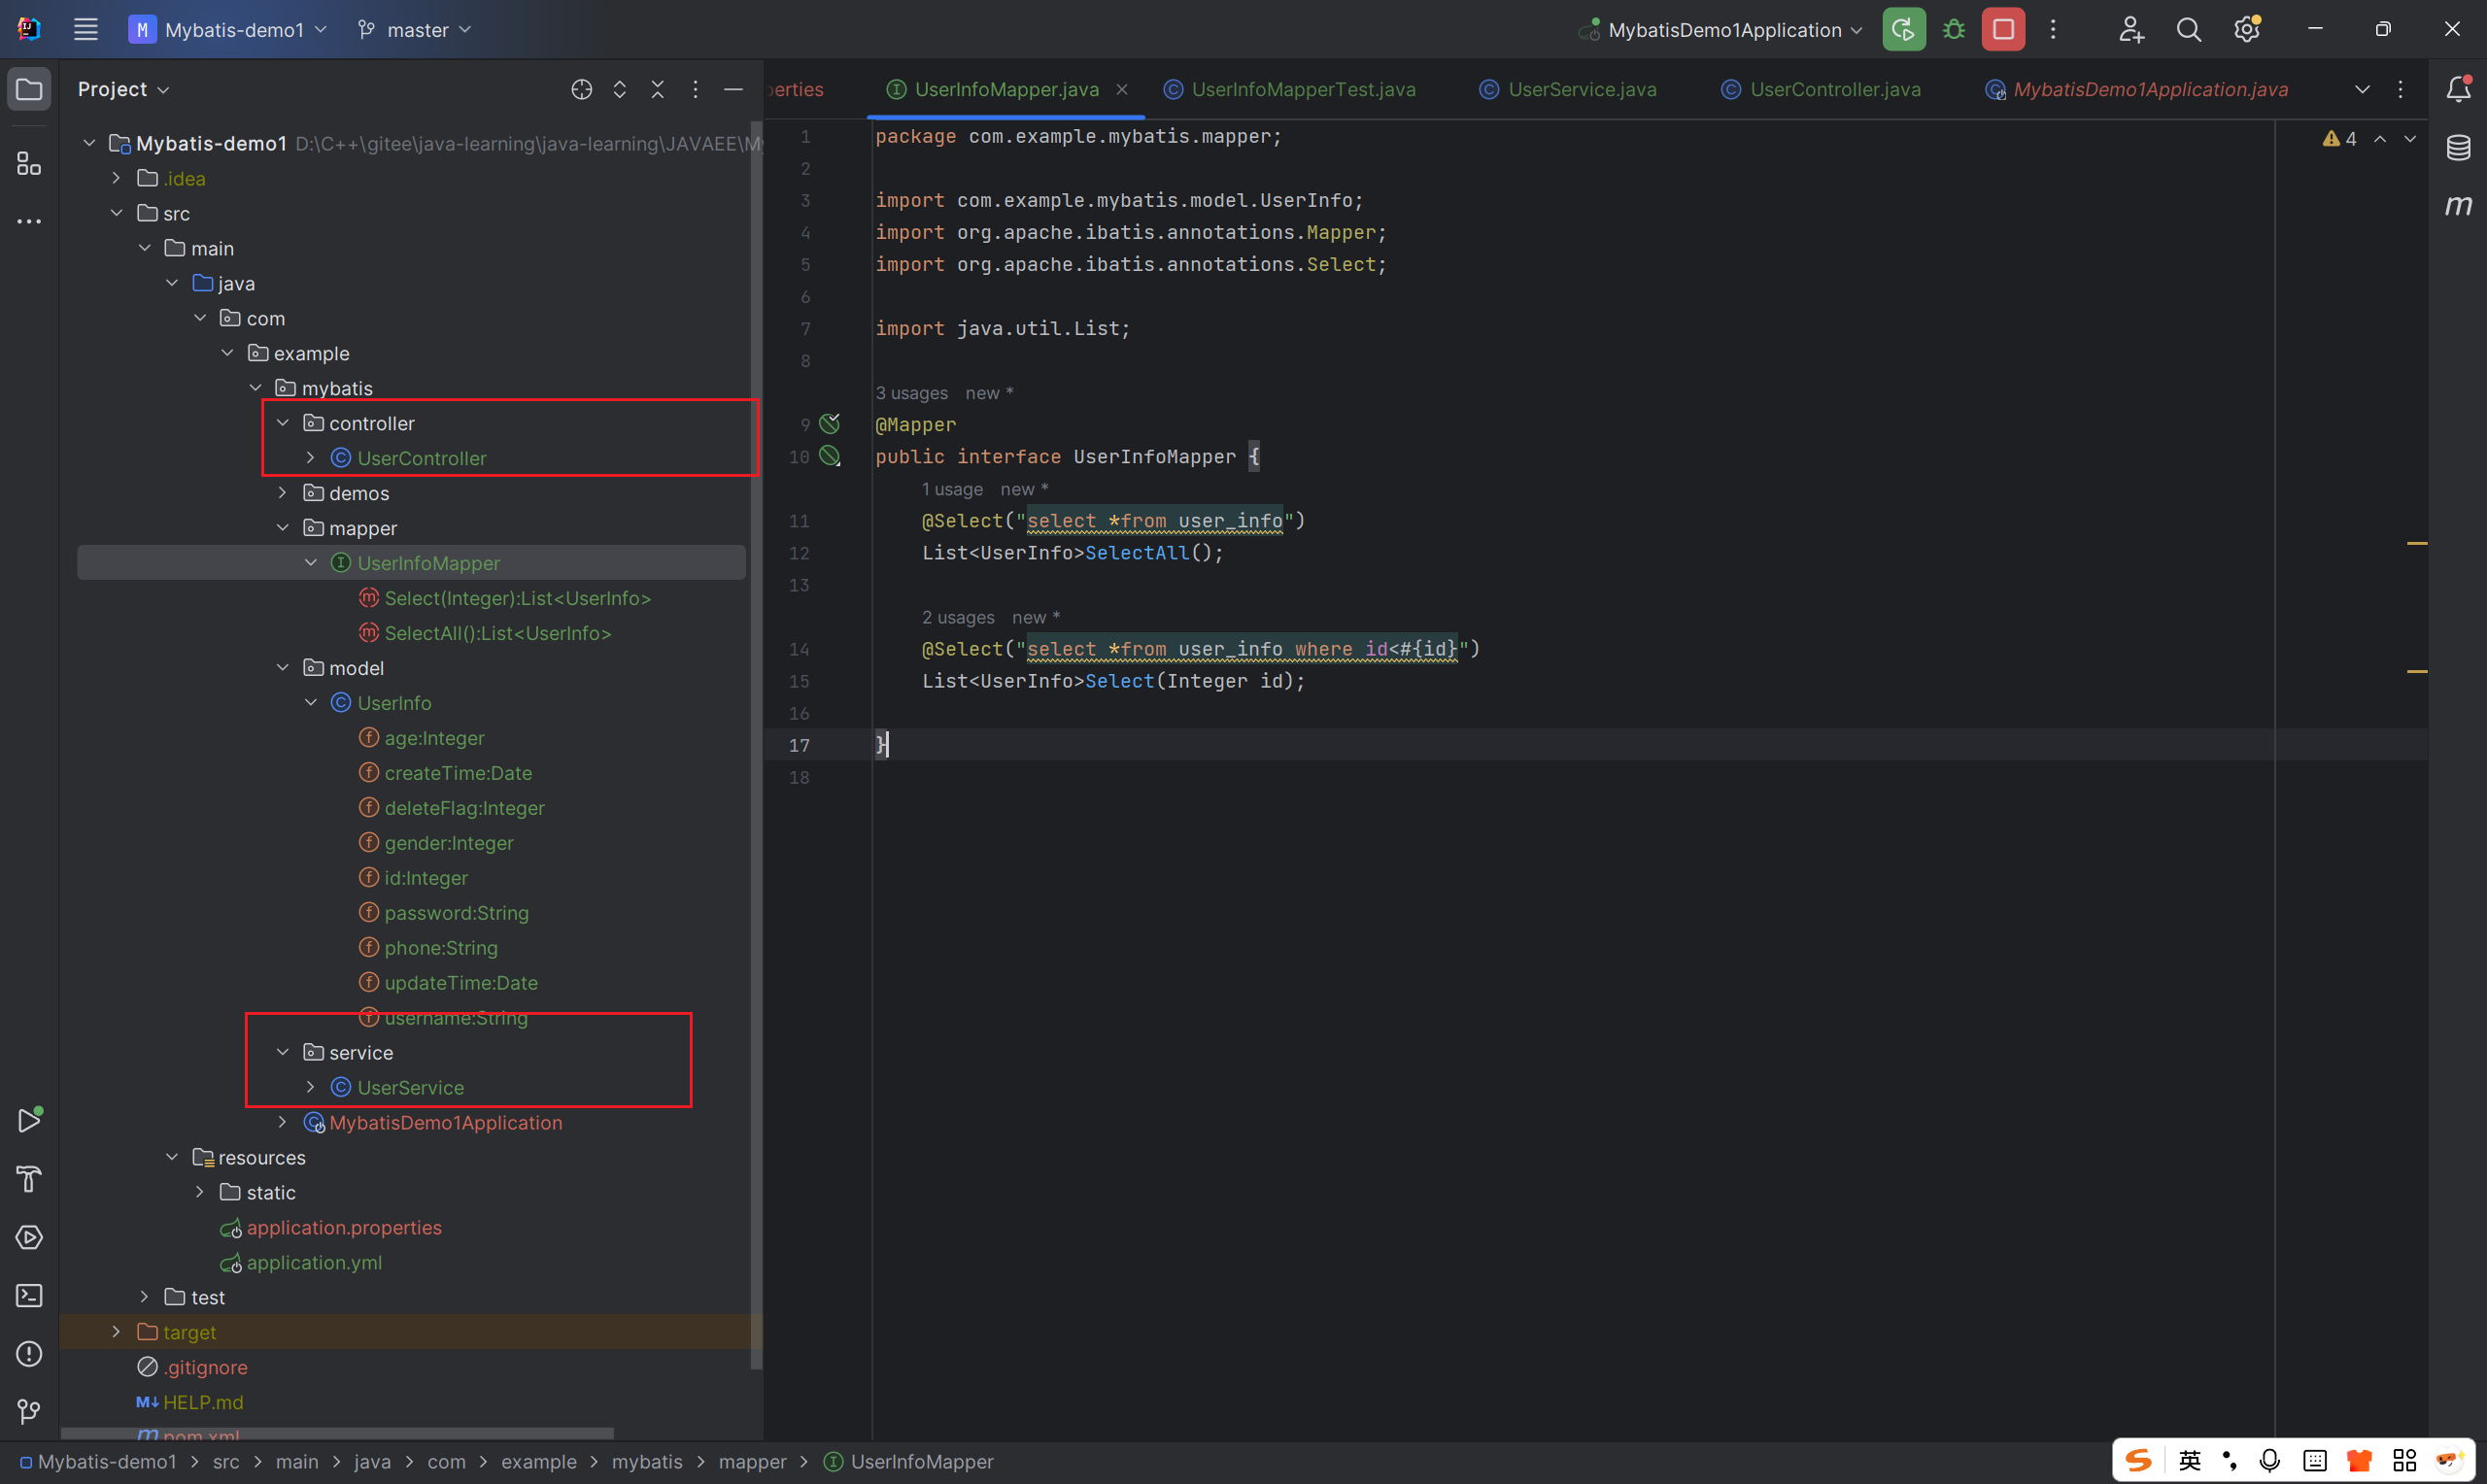Rerun MybatisDemo1Application
This screenshot has width=2487, height=1484.
[1903, 30]
